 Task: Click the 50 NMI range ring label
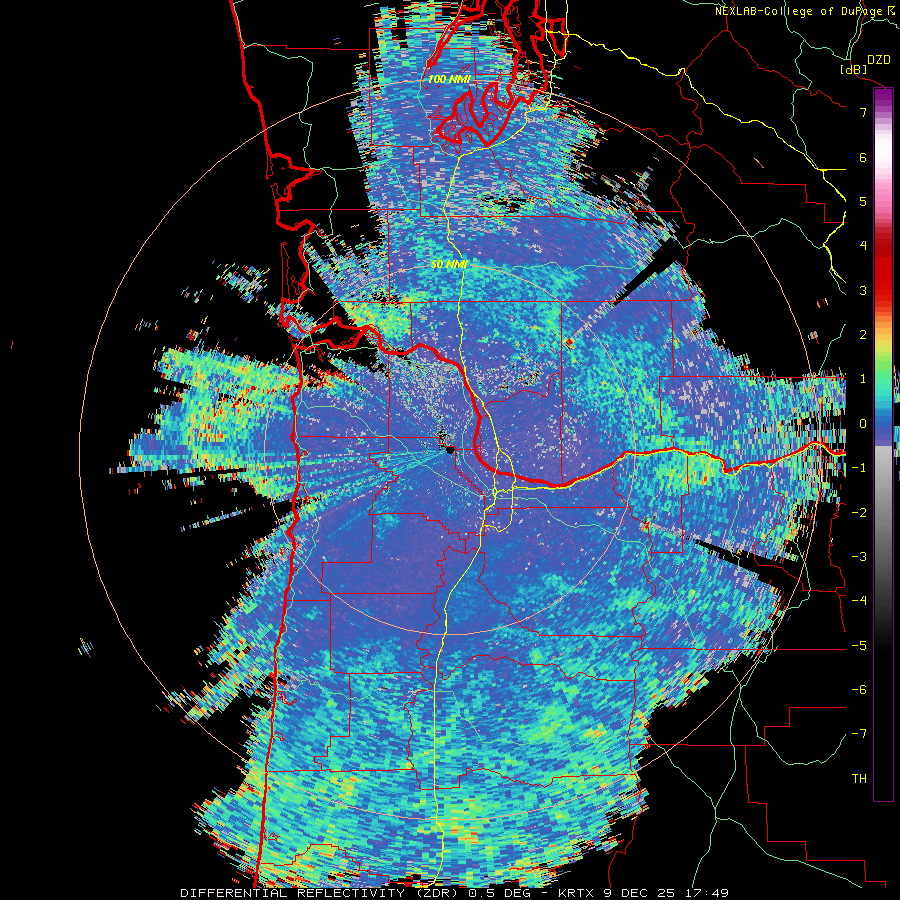click(x=449, y=265)
